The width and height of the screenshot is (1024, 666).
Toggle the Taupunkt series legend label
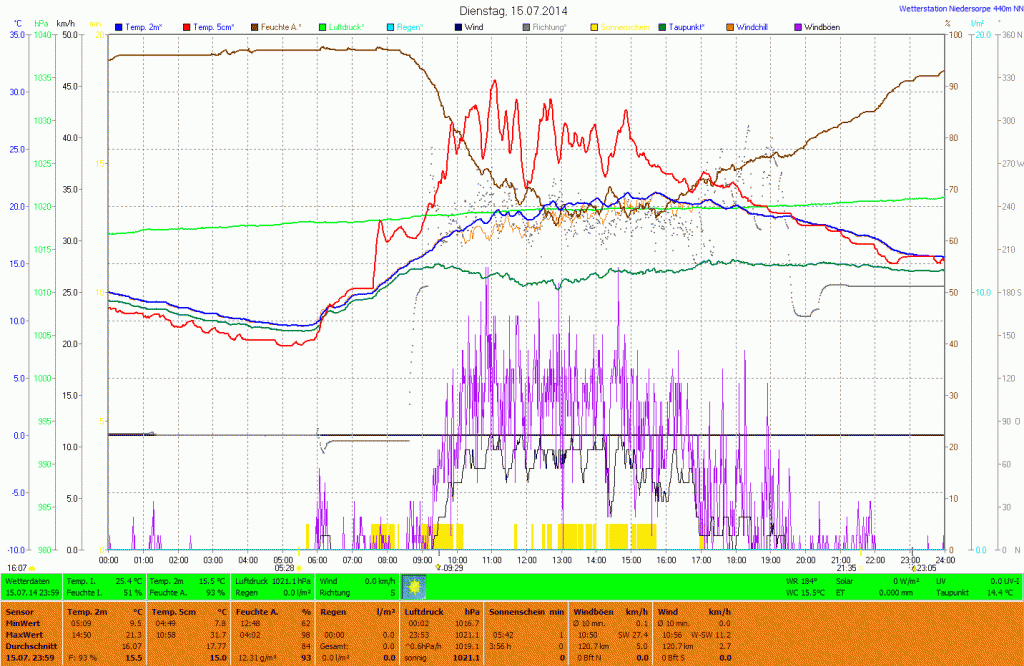pyautogui.click(x=690, y=26)
